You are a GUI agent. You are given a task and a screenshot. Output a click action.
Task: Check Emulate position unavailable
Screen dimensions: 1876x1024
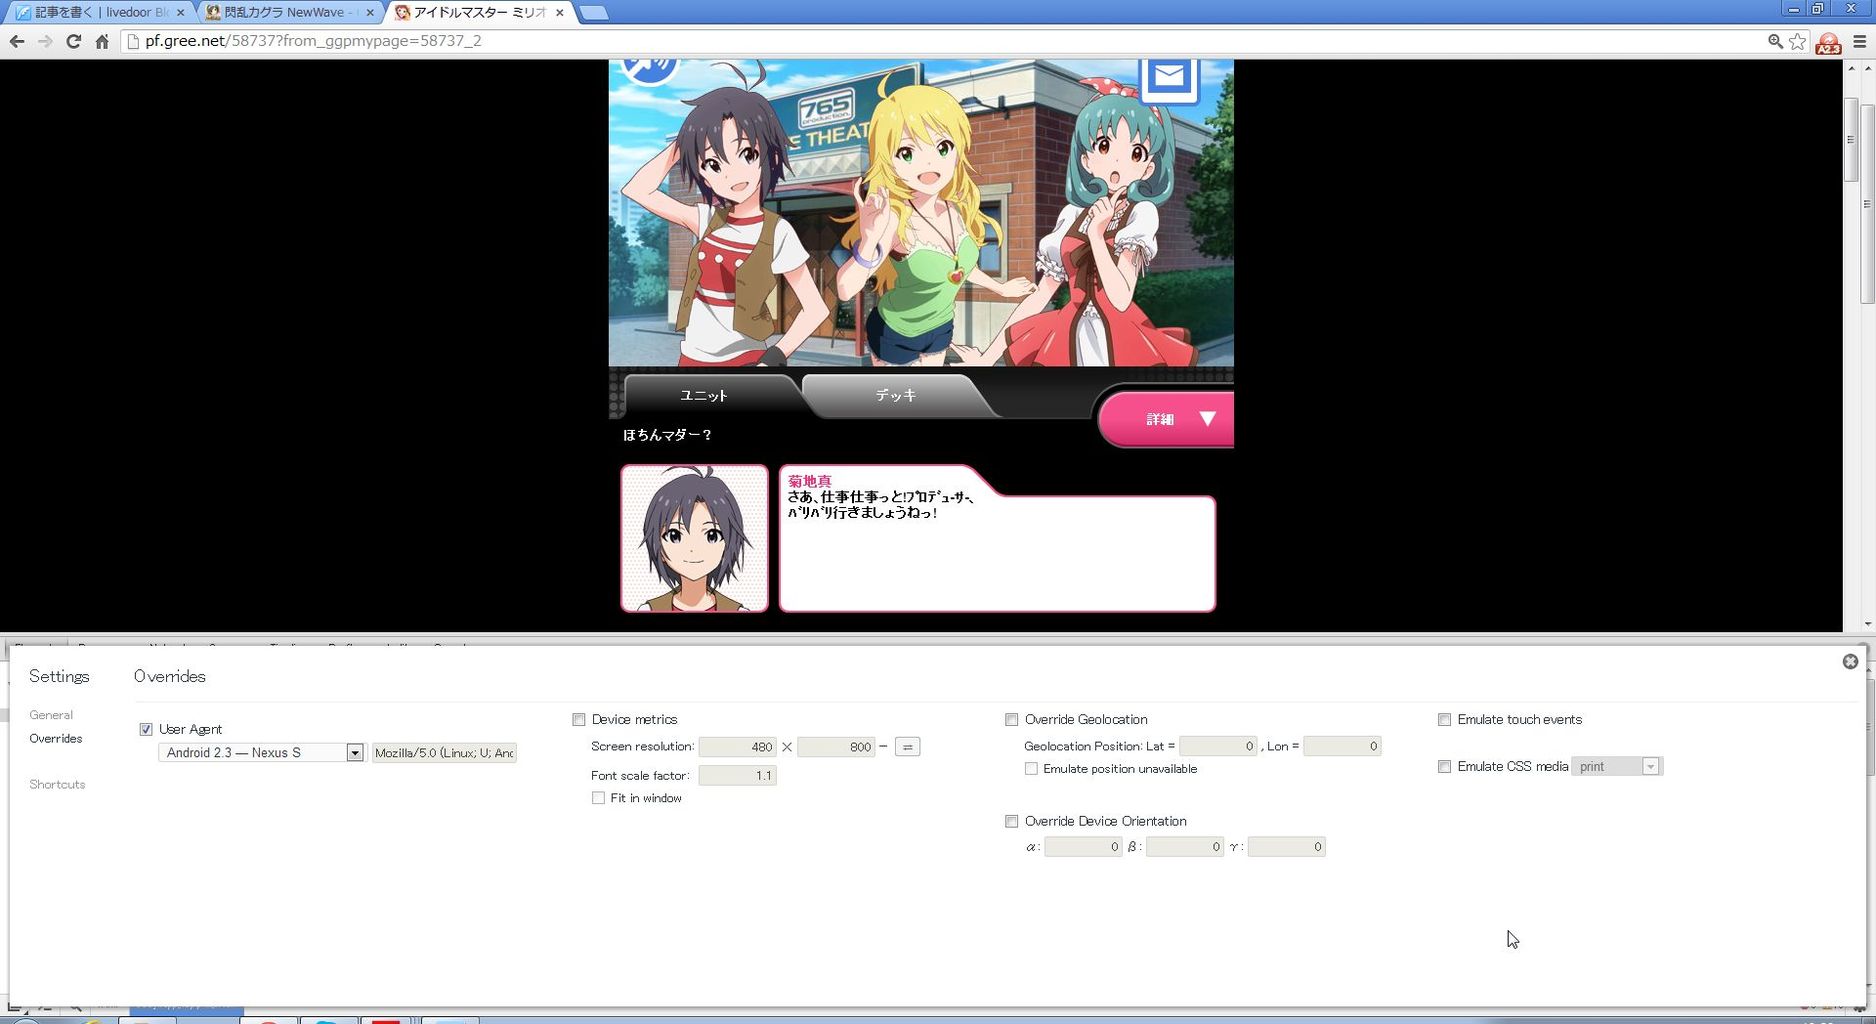(x=1031, y=770)
